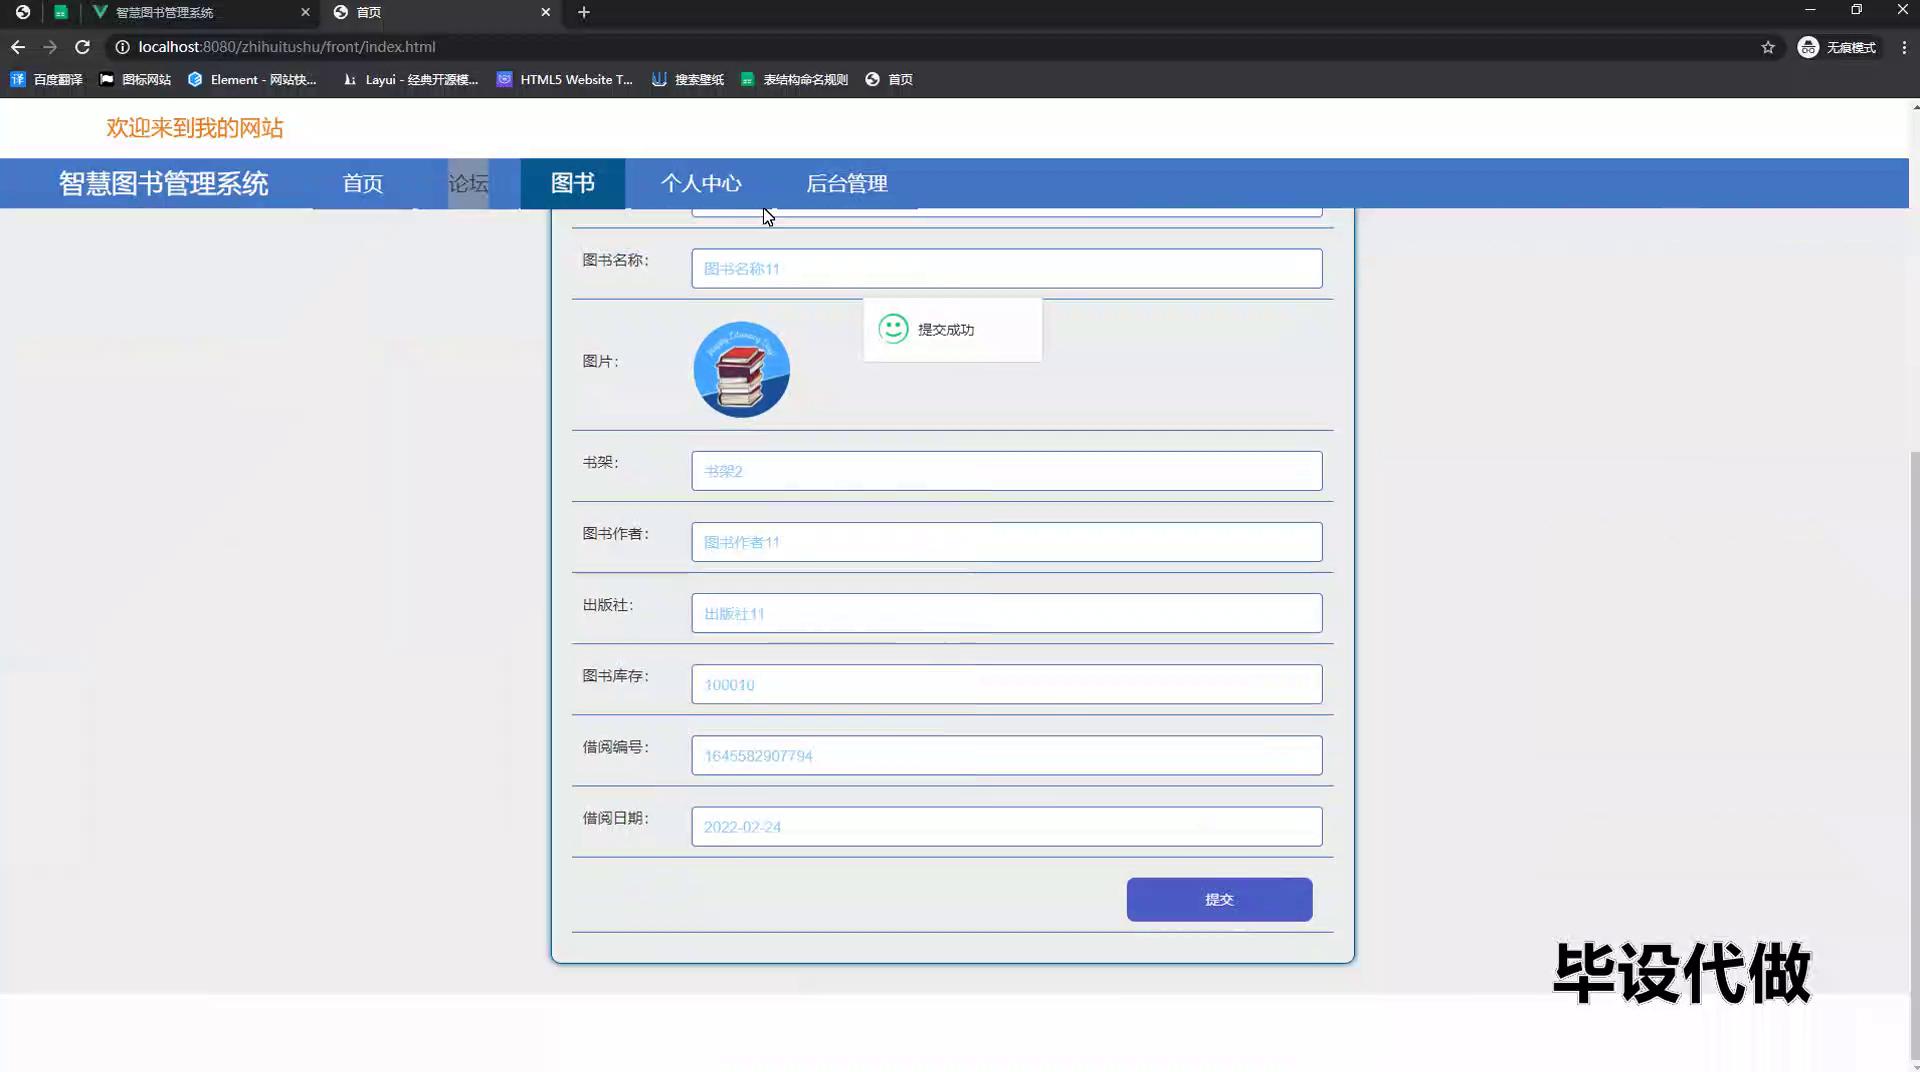Screen dimensions: 1920x1072
Task: Click the 图书名称 input field
Action: coord(1006,268)
